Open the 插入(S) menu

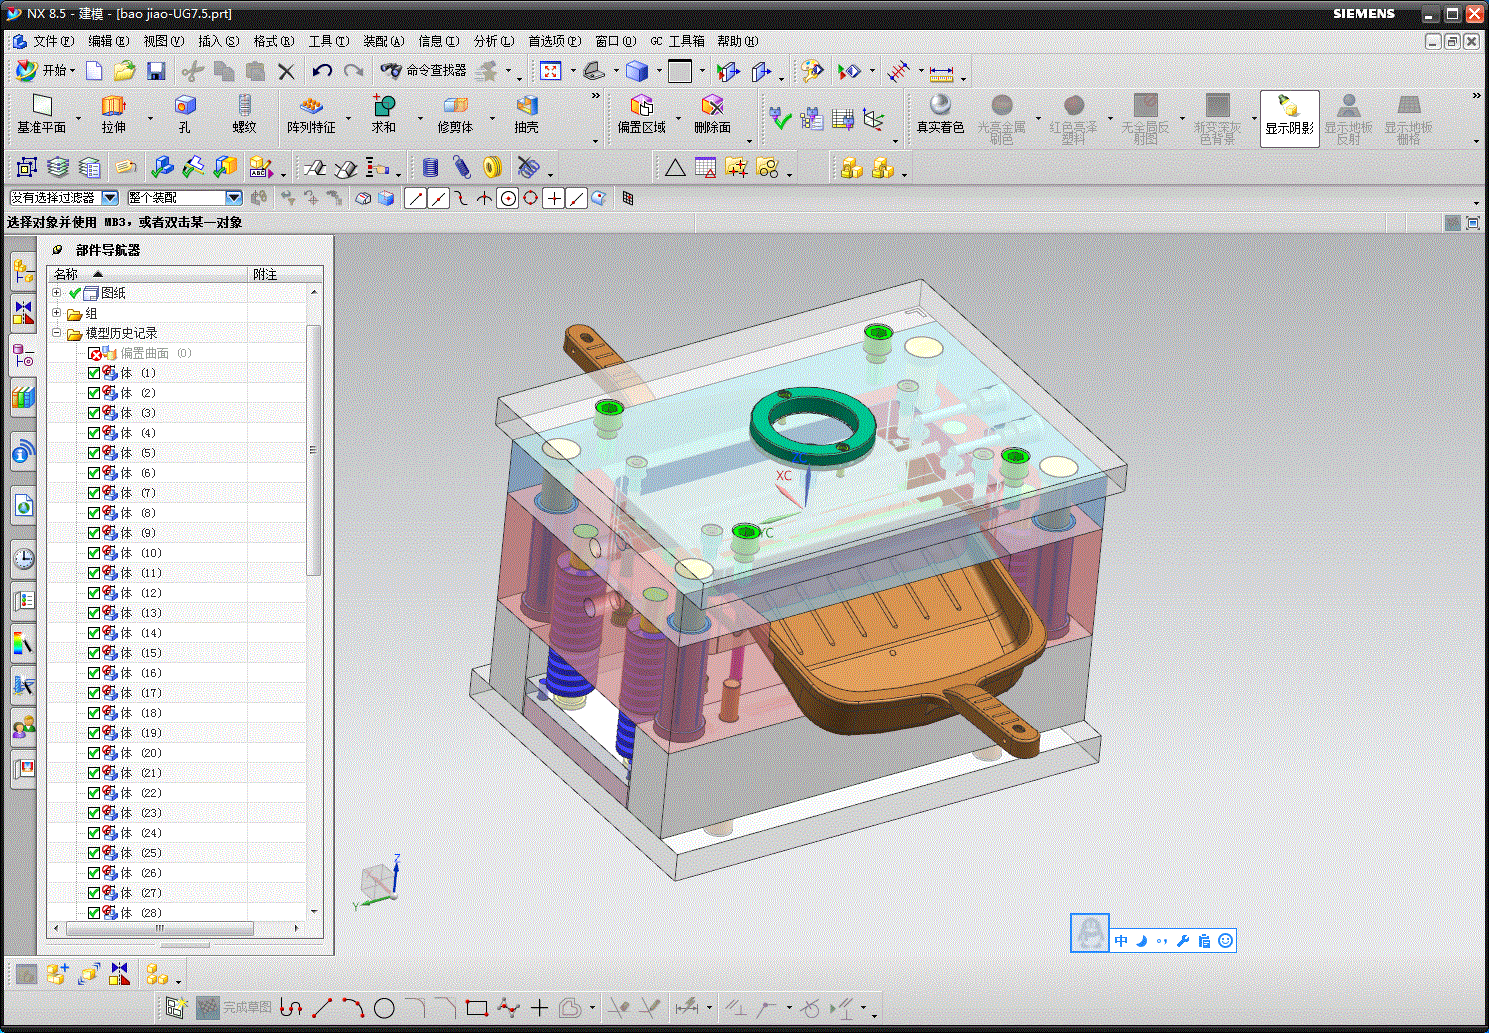[x=218, y=41]
